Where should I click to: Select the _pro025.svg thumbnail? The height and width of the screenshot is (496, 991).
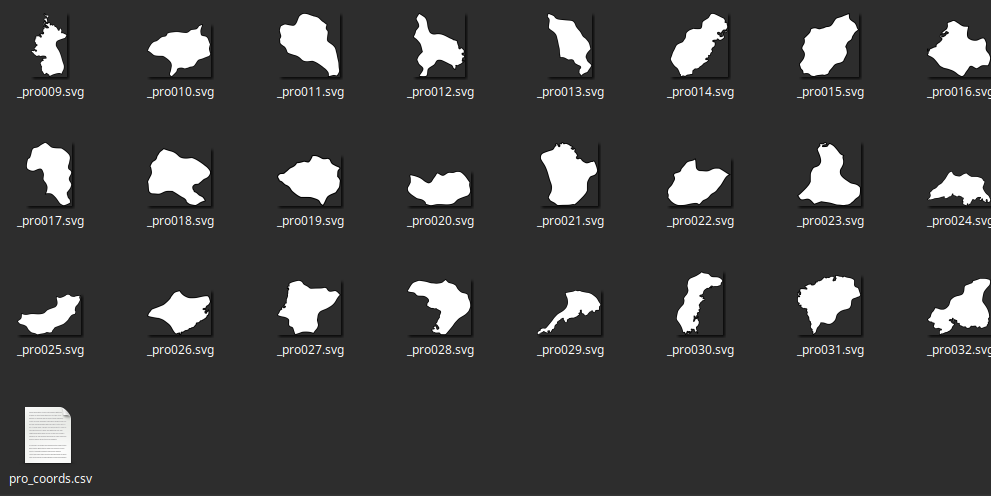click(x=50, y=315)
